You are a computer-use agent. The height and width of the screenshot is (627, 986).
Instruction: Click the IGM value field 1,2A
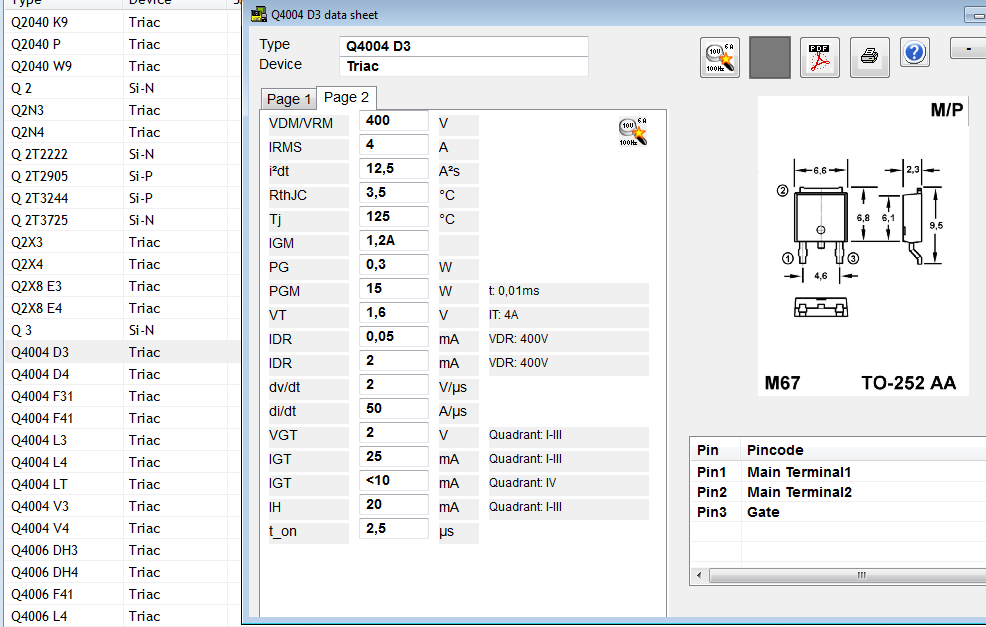[x=394, y=240]
